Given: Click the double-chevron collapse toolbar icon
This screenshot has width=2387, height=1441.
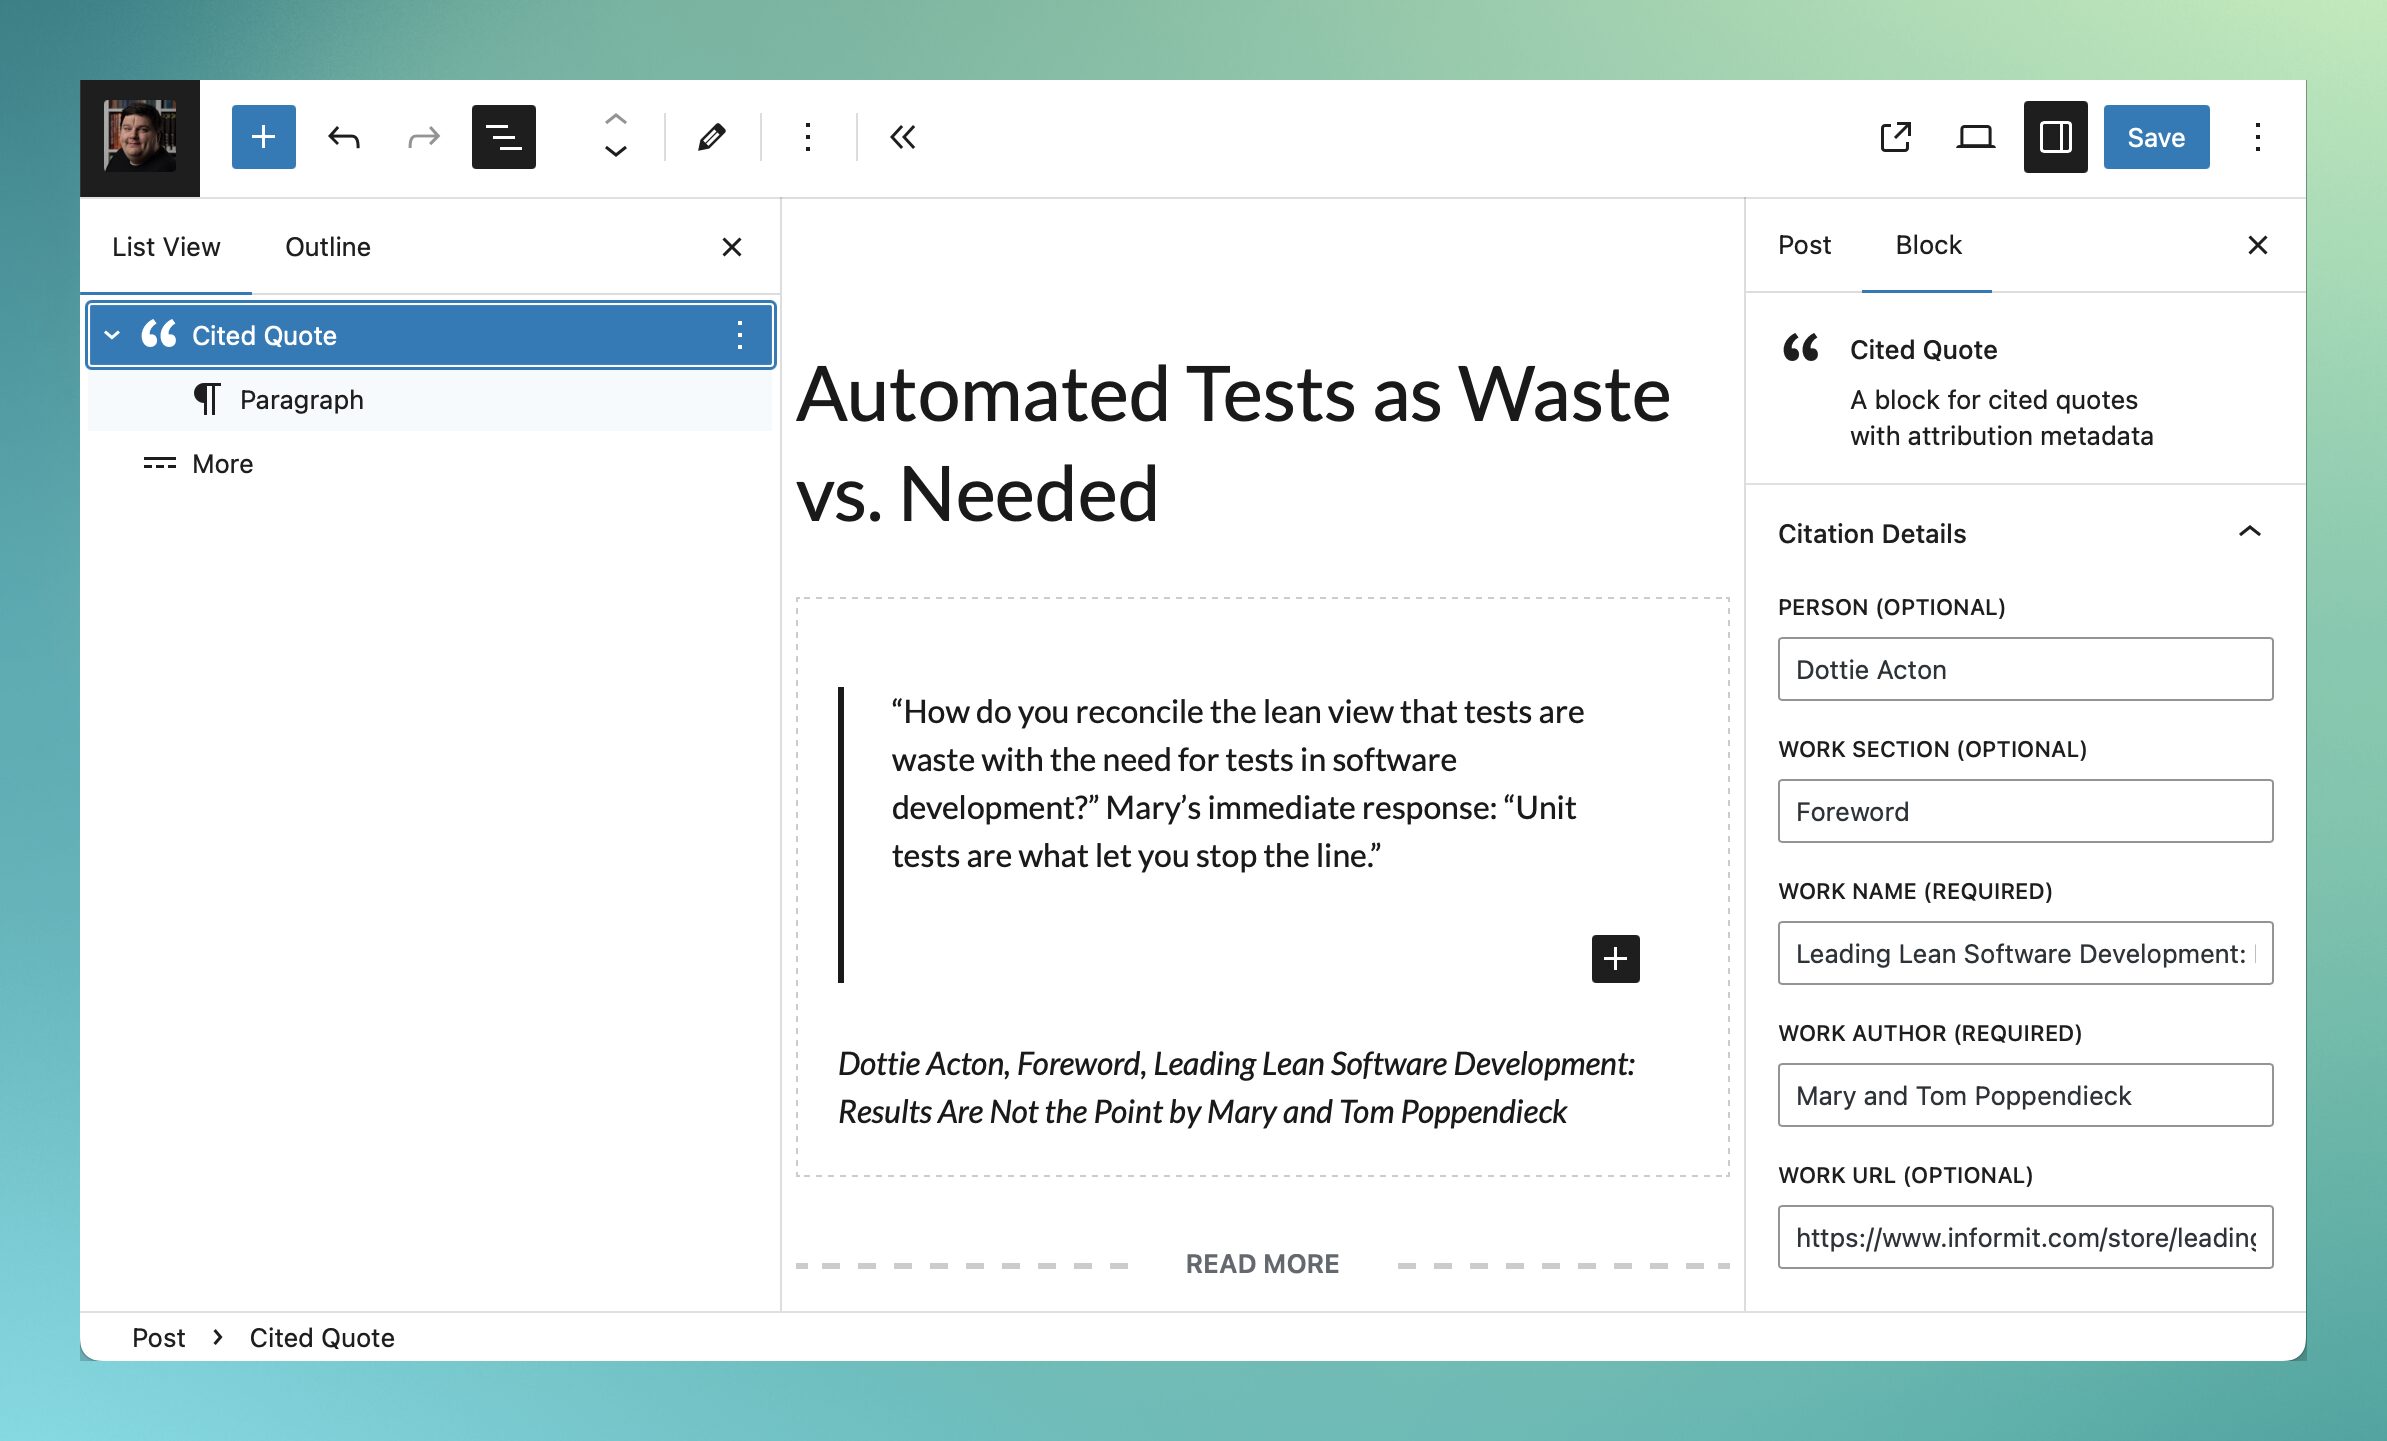Looking at the screenshot, I should 902,137.
